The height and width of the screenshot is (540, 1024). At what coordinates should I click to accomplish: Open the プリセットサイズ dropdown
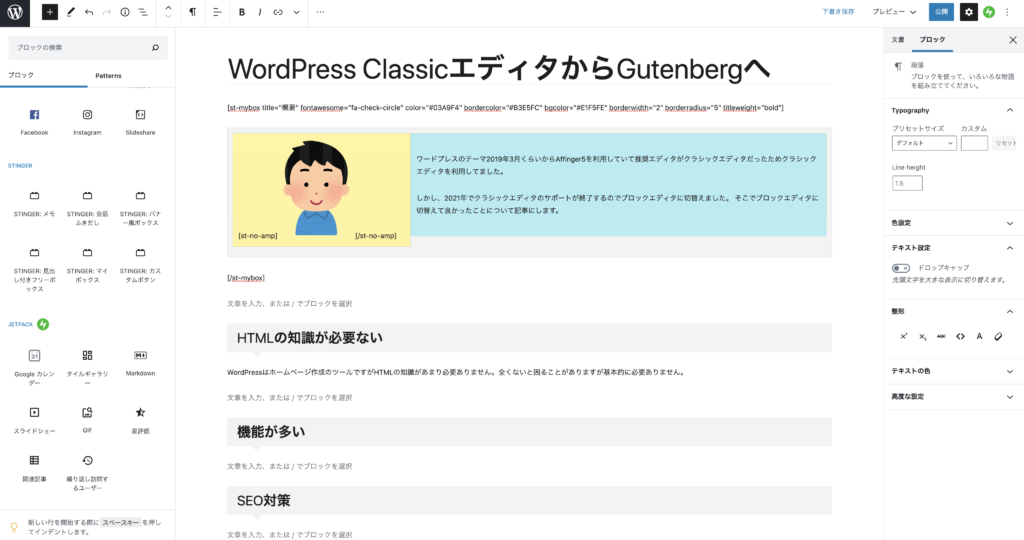point(924,143)
